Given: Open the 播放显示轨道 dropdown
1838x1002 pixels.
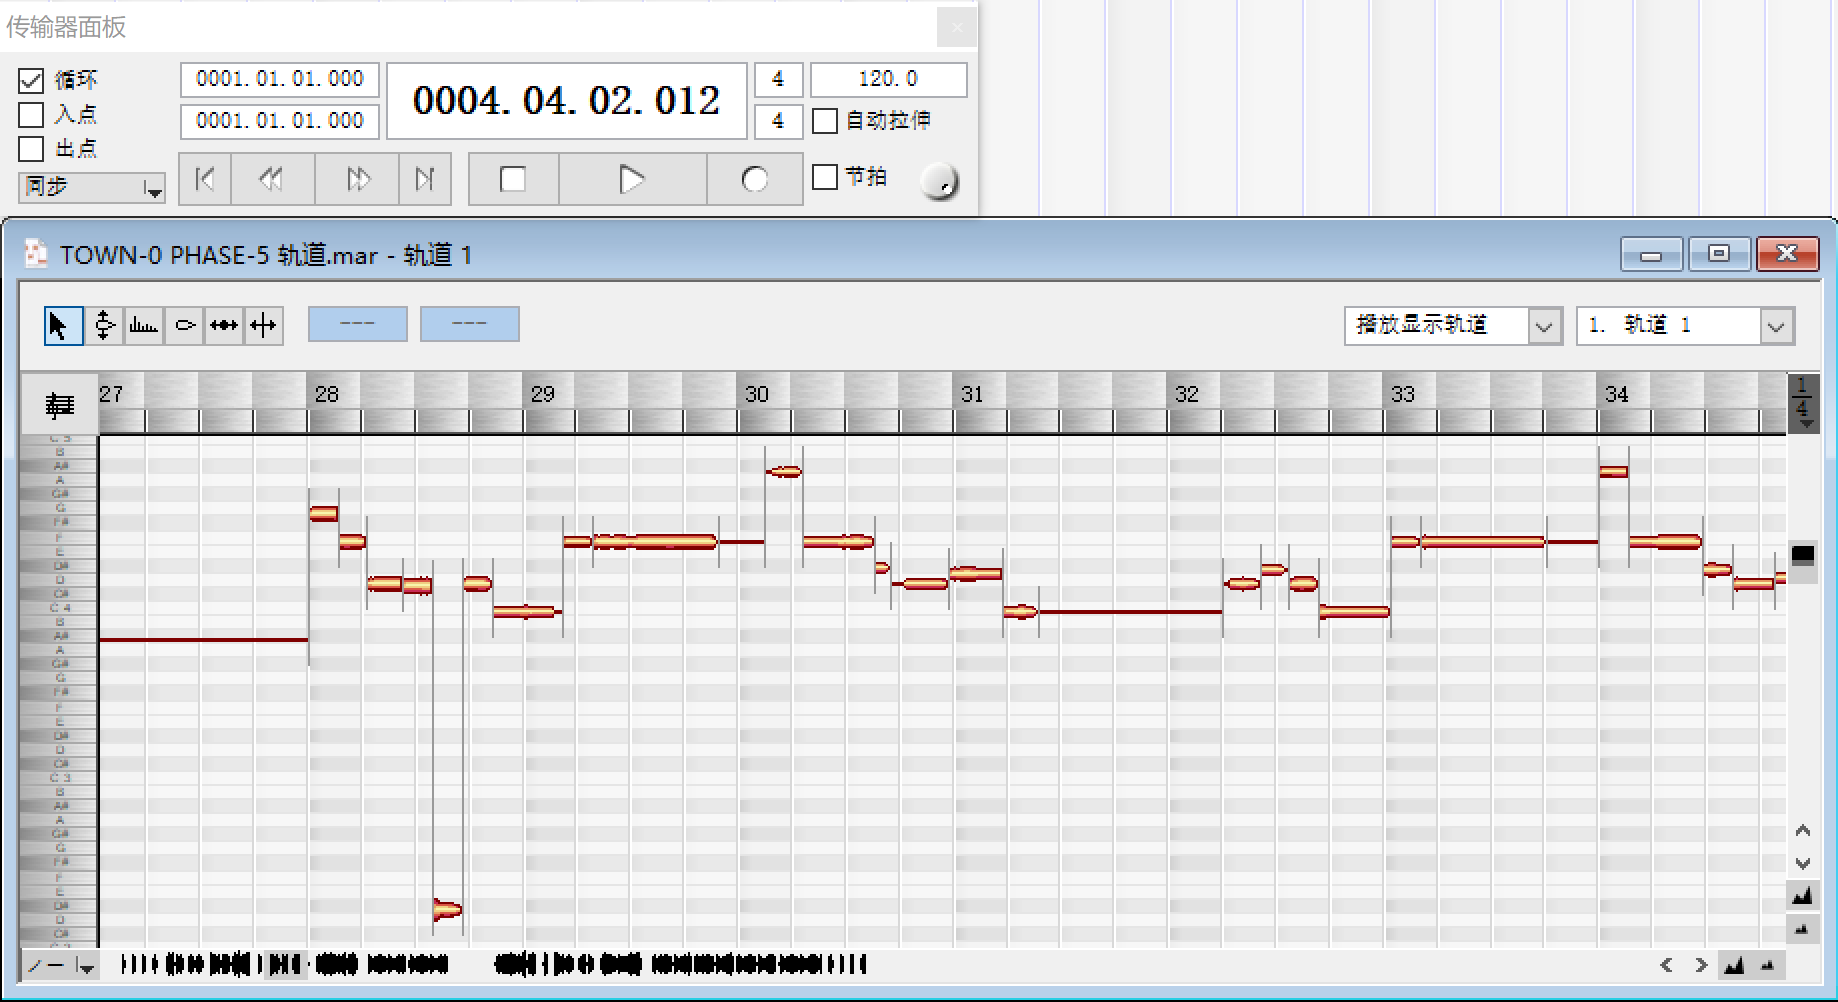Looking at the screenshot, I should [x=1453, y=325].
